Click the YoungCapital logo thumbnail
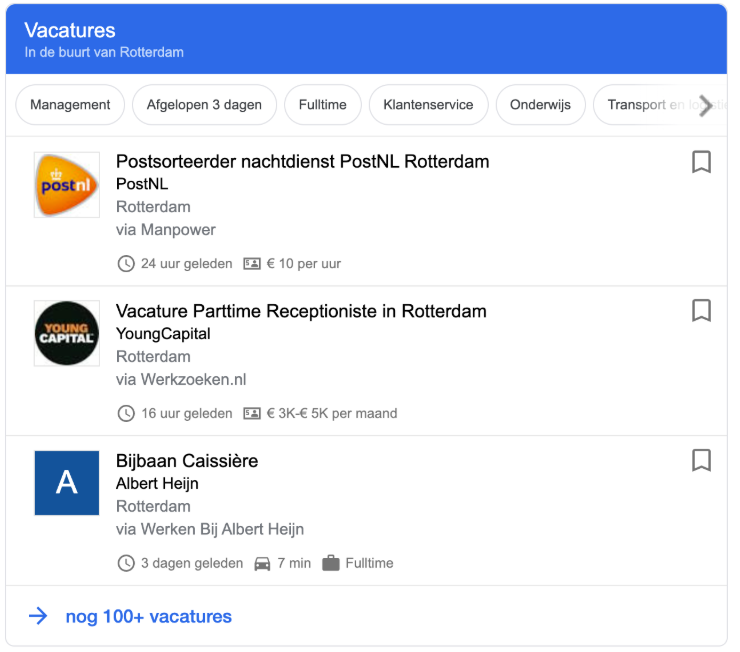The image size is (740, 652). [67, 334]
